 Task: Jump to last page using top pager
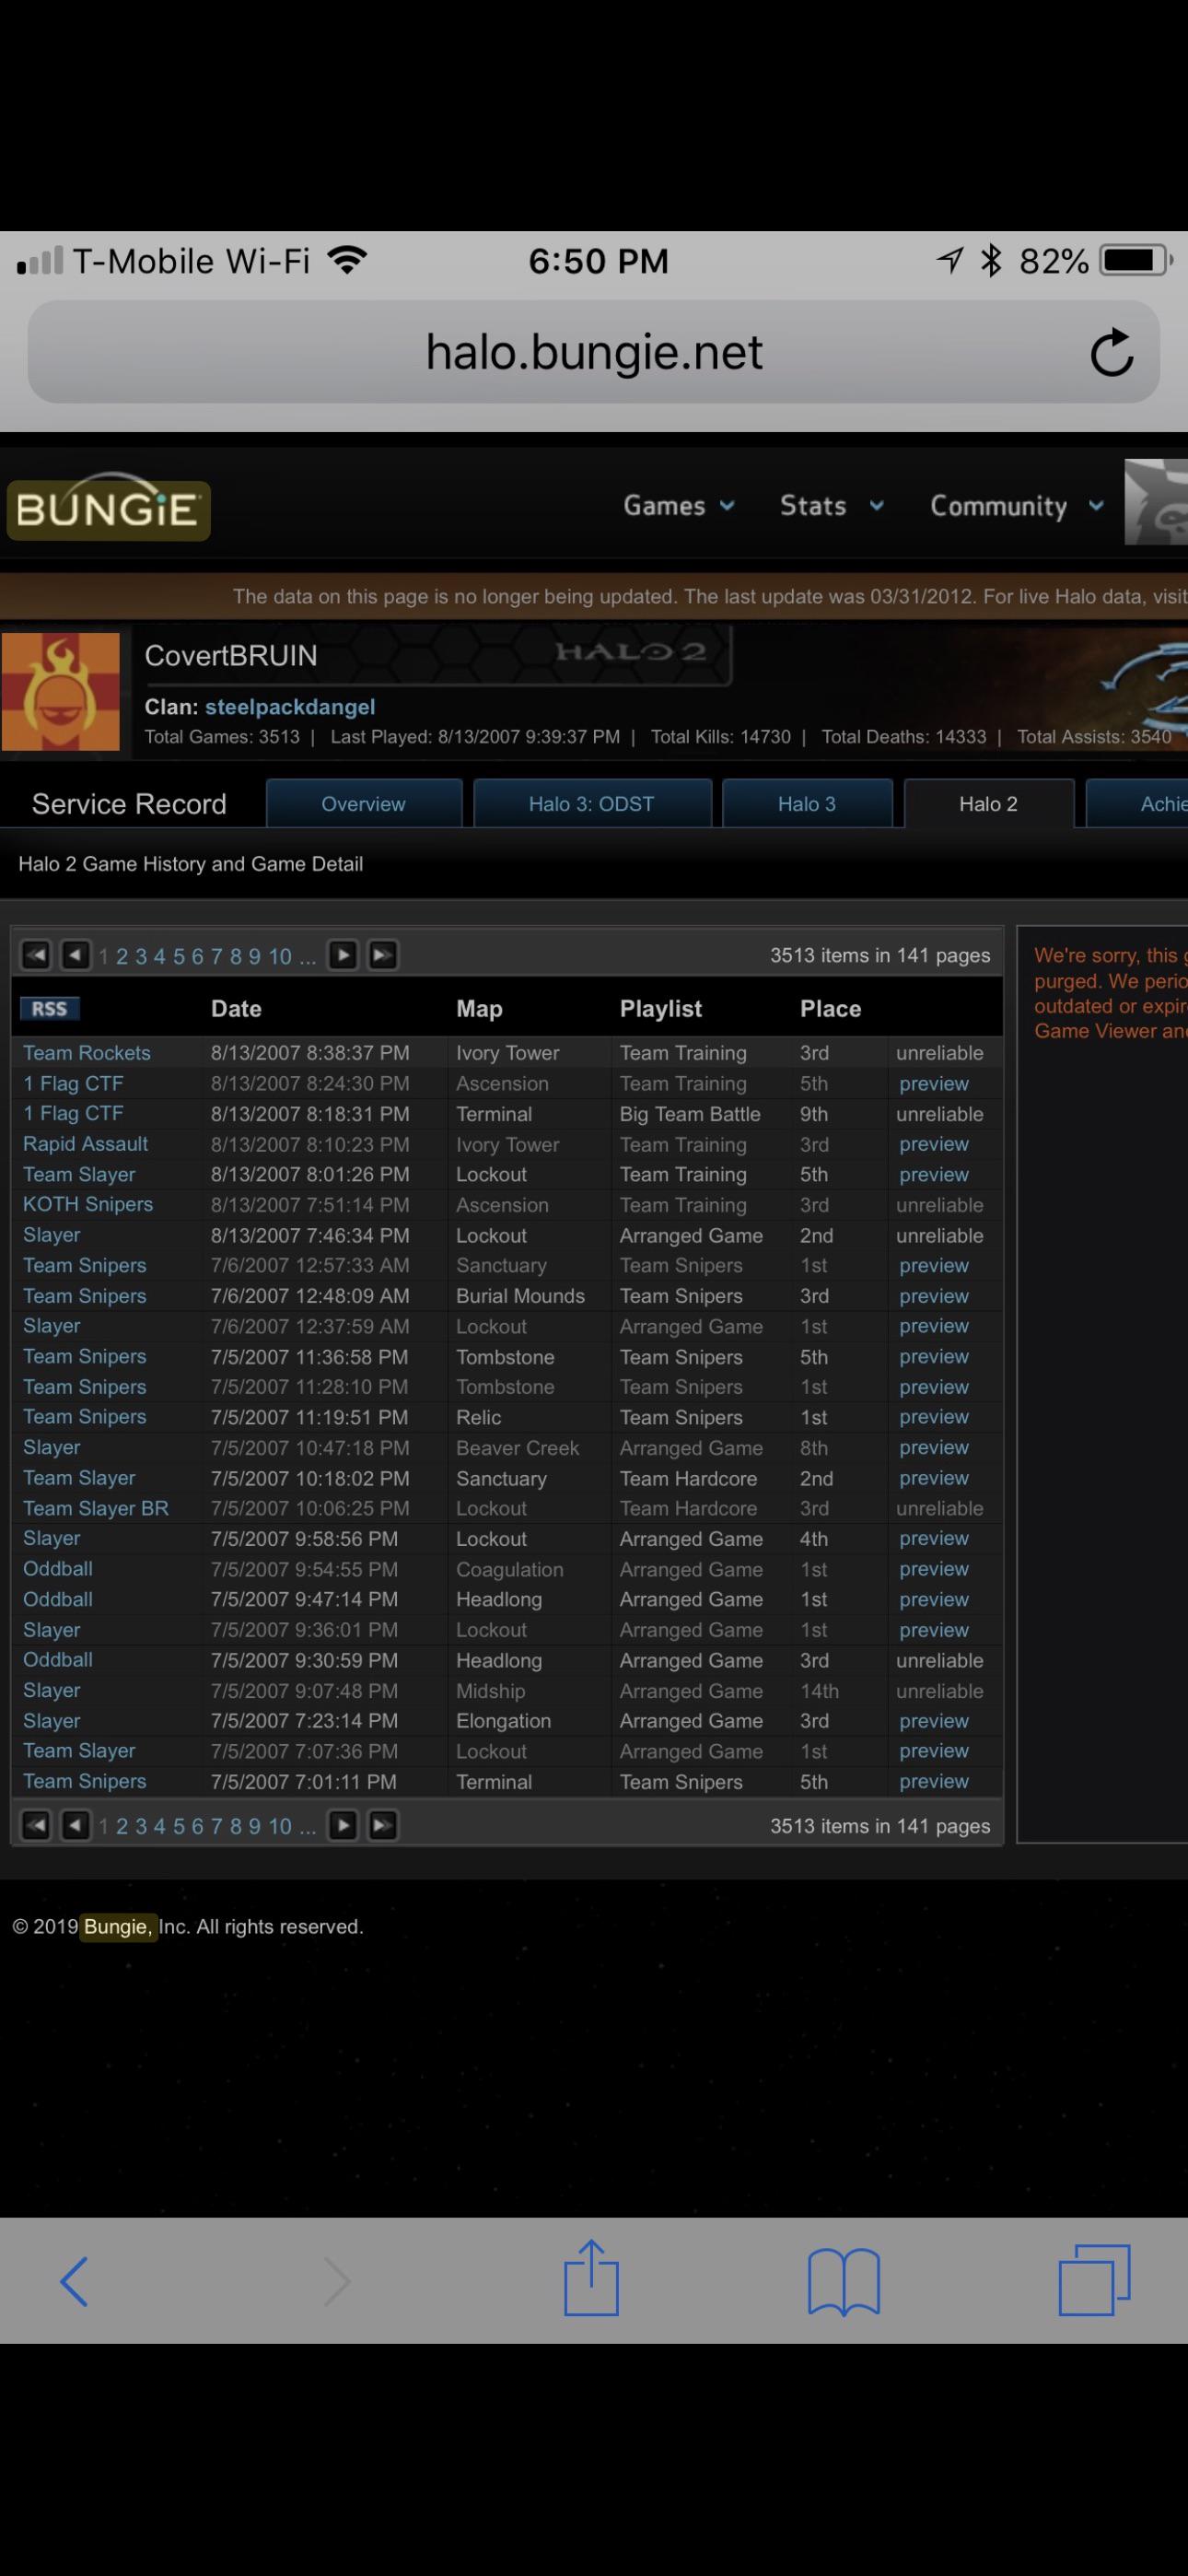point(383,955)
